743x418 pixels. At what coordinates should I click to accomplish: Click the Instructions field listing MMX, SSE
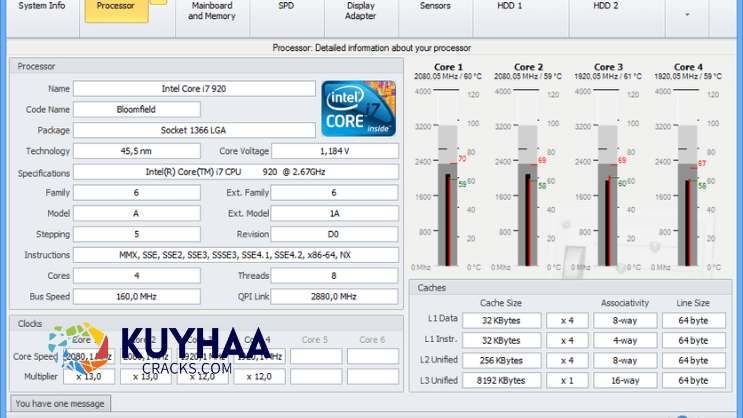pyautogui.click(x=235, y=254)
